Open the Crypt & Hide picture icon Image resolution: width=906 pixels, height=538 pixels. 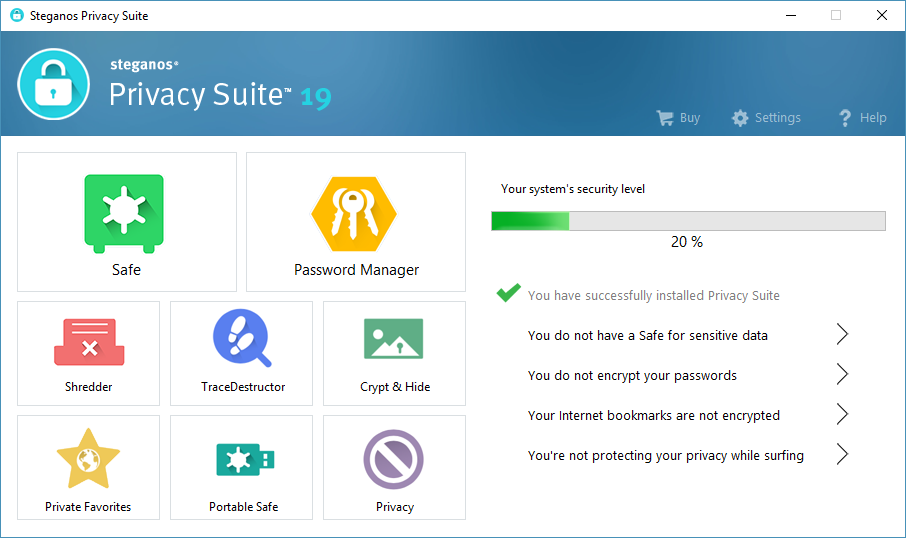tap(395, 340)
